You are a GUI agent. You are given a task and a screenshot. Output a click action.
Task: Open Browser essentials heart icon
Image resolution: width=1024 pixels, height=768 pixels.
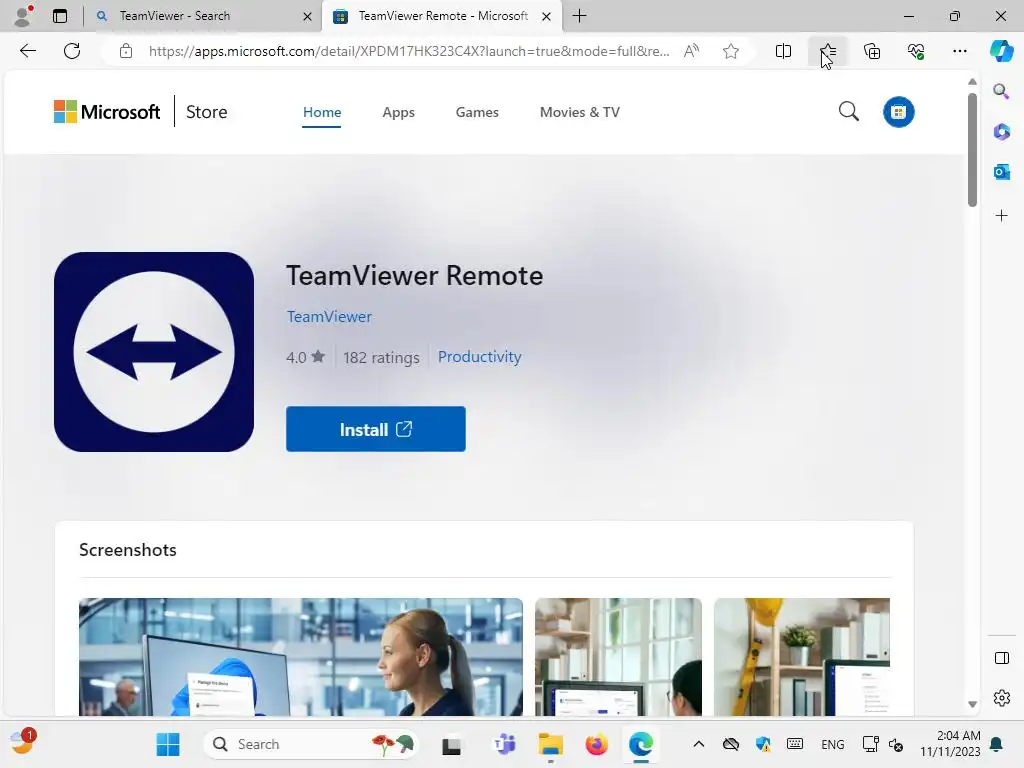coord(916,51)
